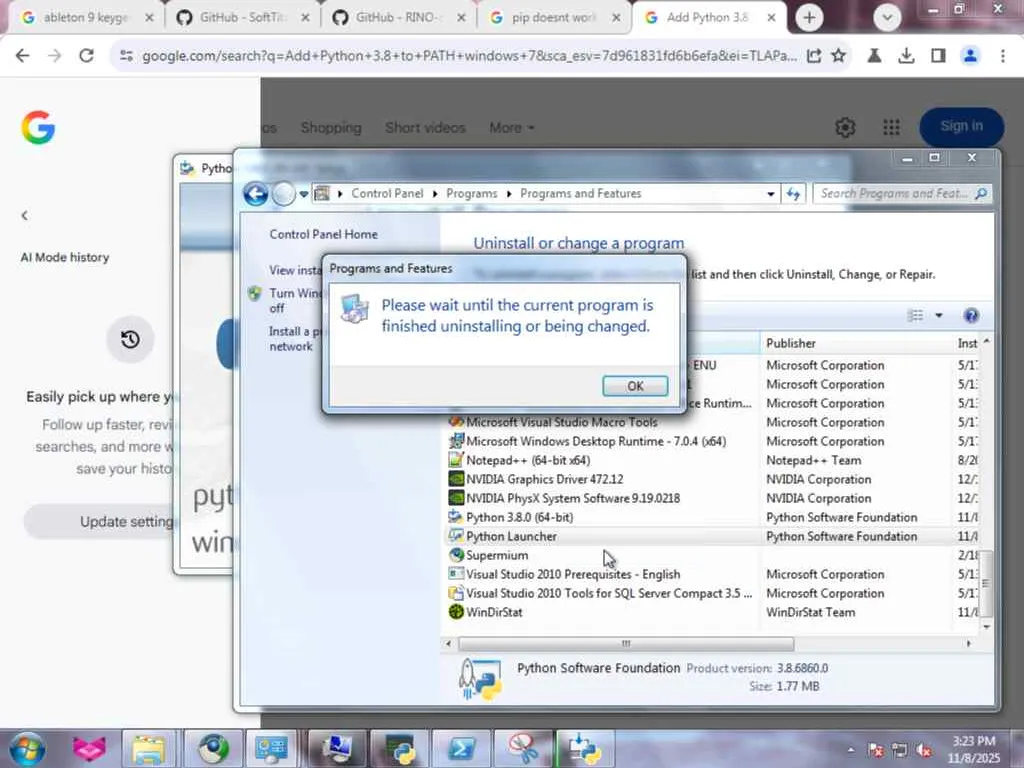This screenshot has width=1024, height=768.
Task: Click Control Panel breadcrumb in address bar
Action: (387, 193)
